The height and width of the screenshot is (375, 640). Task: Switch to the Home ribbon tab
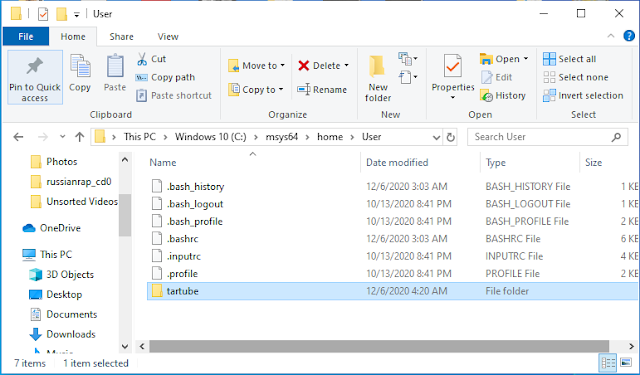pos(73,37)
